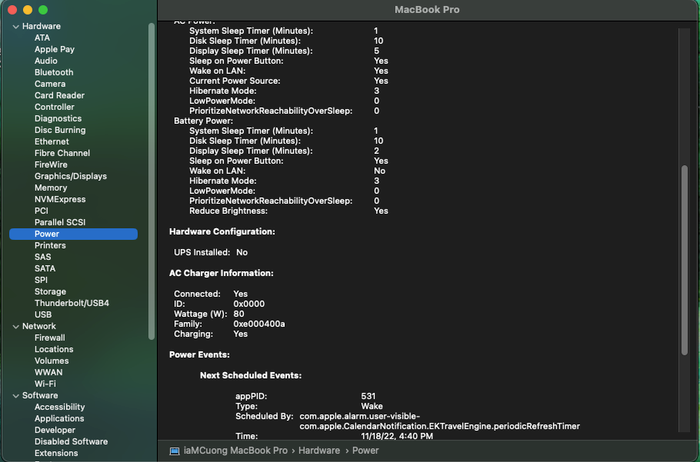700x462 pixels.
Task: Select Thunderbolt/USB4 in the sidebar
Action: 72,303
